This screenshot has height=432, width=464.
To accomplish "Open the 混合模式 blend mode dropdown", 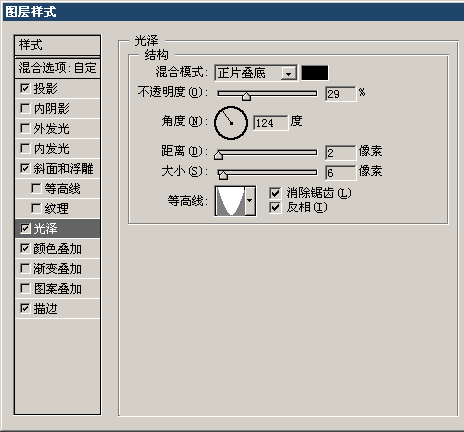I will [256, 73].
